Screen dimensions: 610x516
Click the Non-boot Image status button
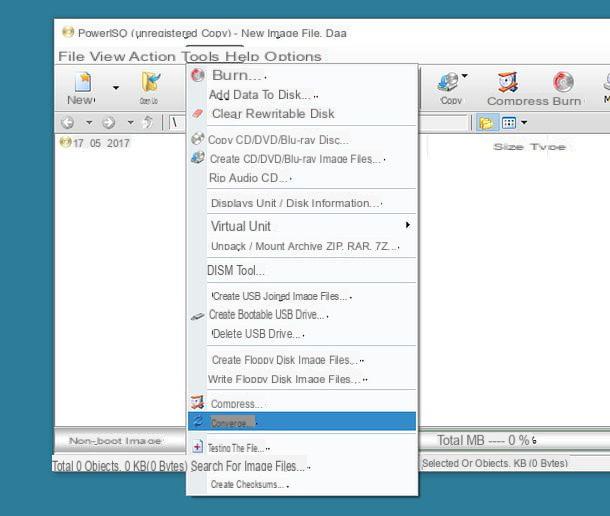click(115, 441)
